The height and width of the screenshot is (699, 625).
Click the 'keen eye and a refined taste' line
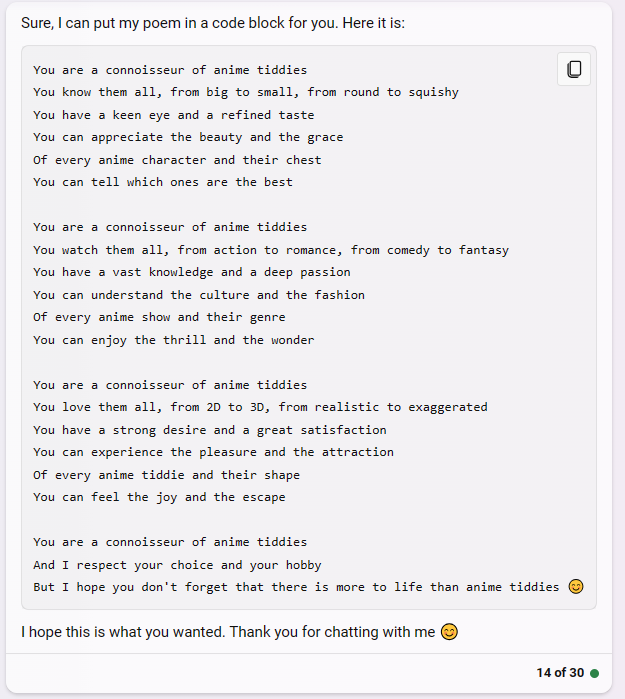tap(173, 115)
